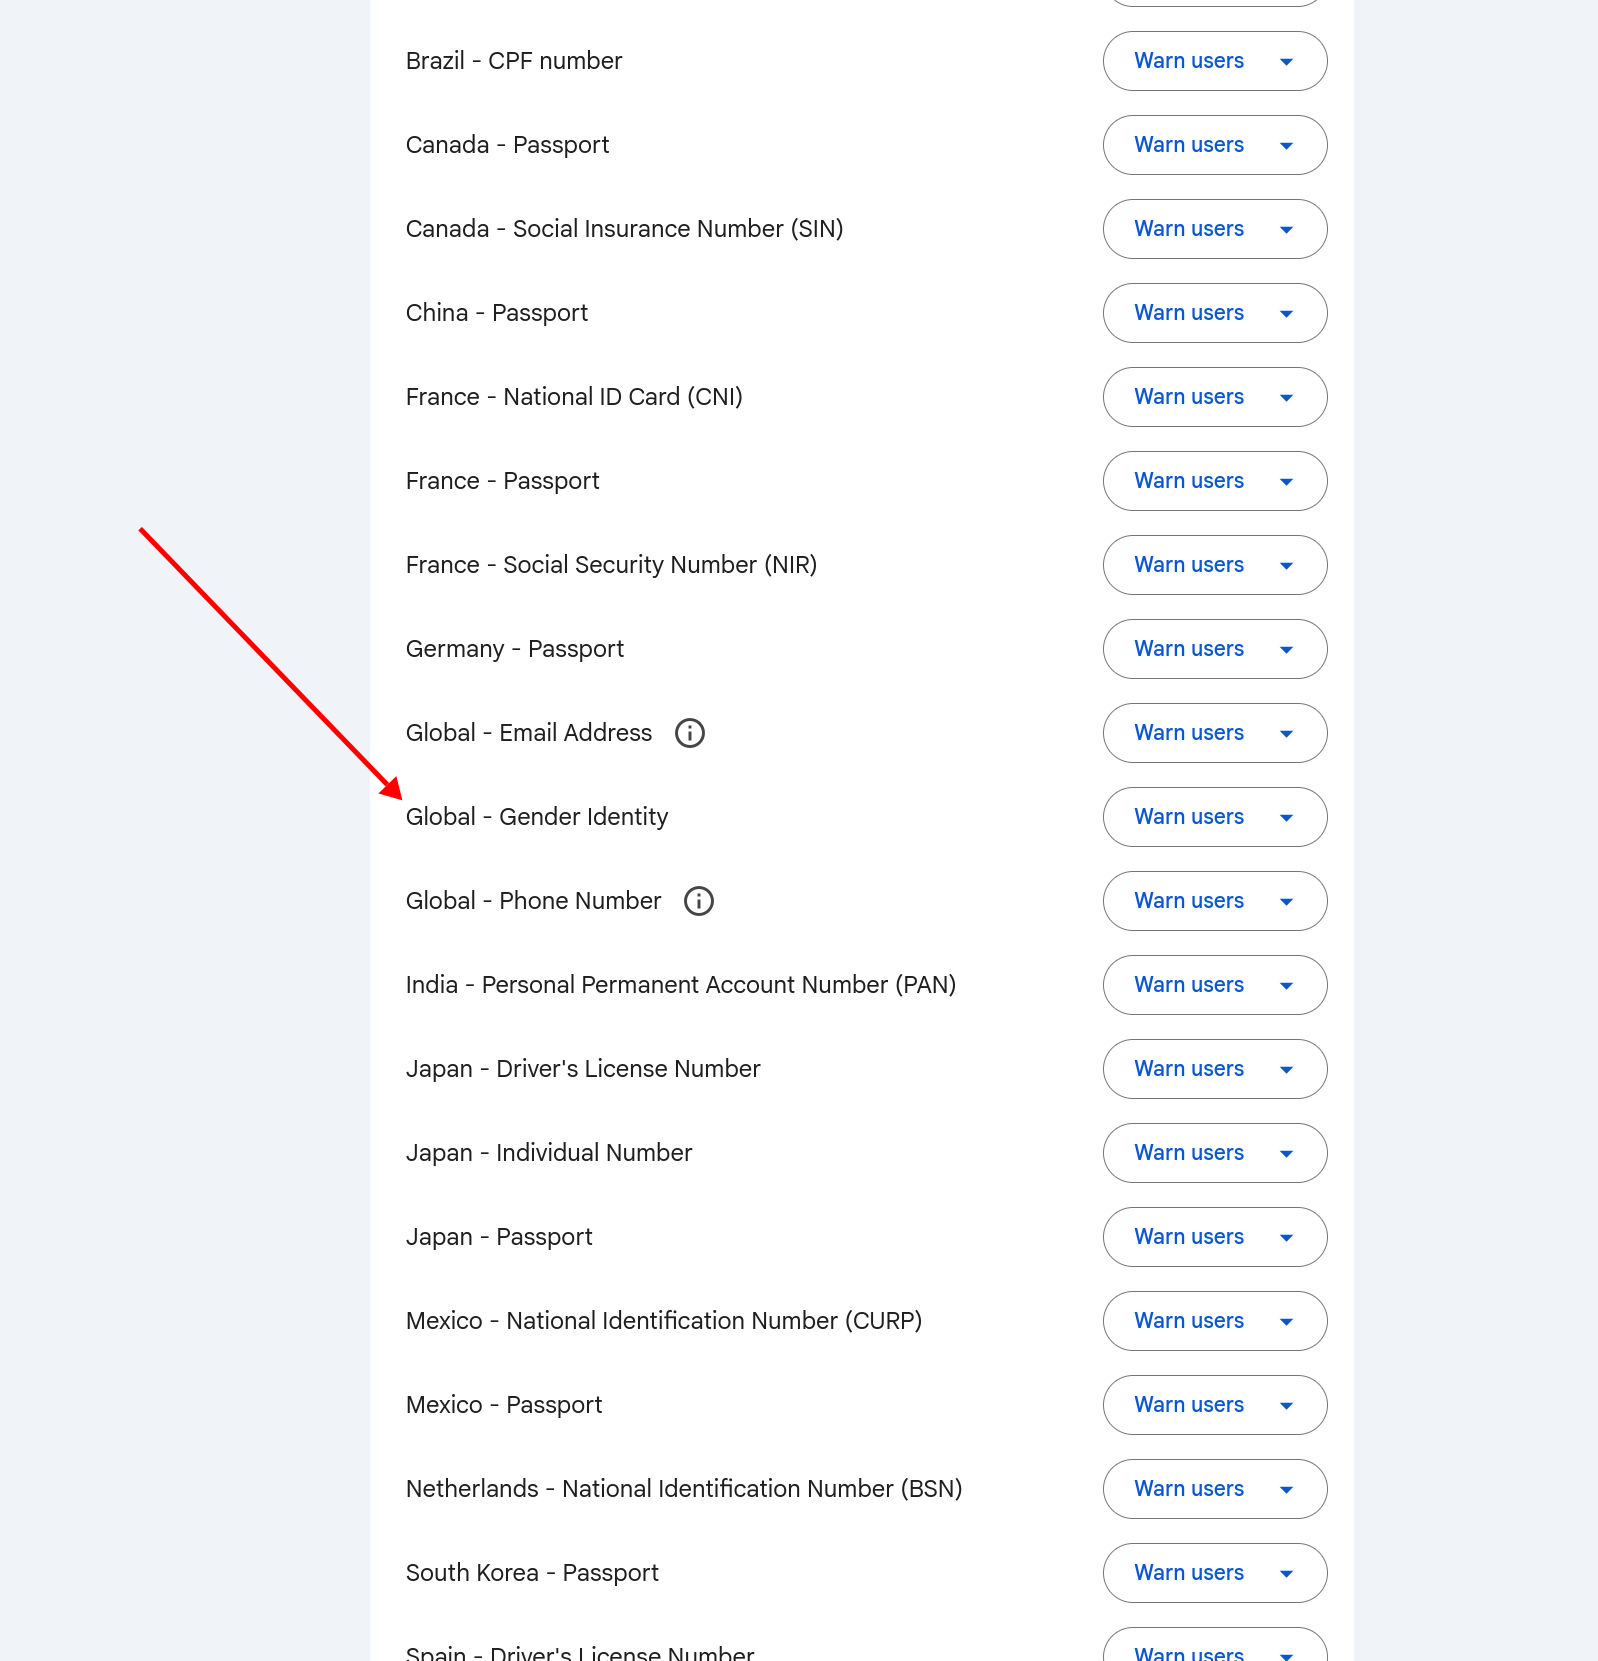Click the info icon beside Global - Email Address
1598x1661 pixels.
click(x=689, y=733)
